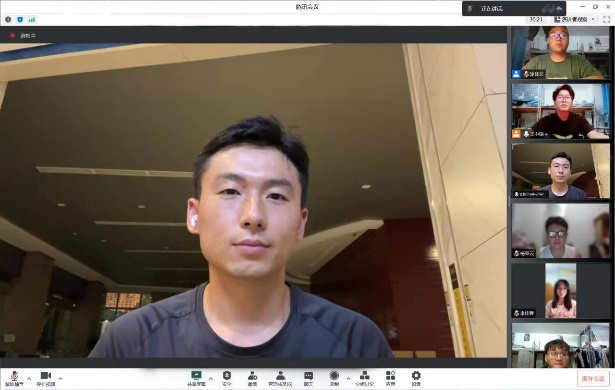
Task: Open the Manage Members panel icon
Action: (280, 378)
